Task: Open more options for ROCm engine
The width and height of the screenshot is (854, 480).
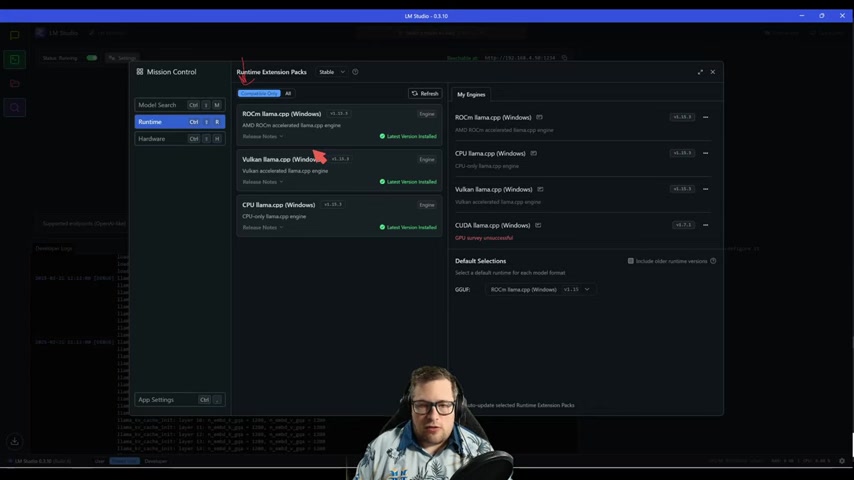Action: click(705, 117)
